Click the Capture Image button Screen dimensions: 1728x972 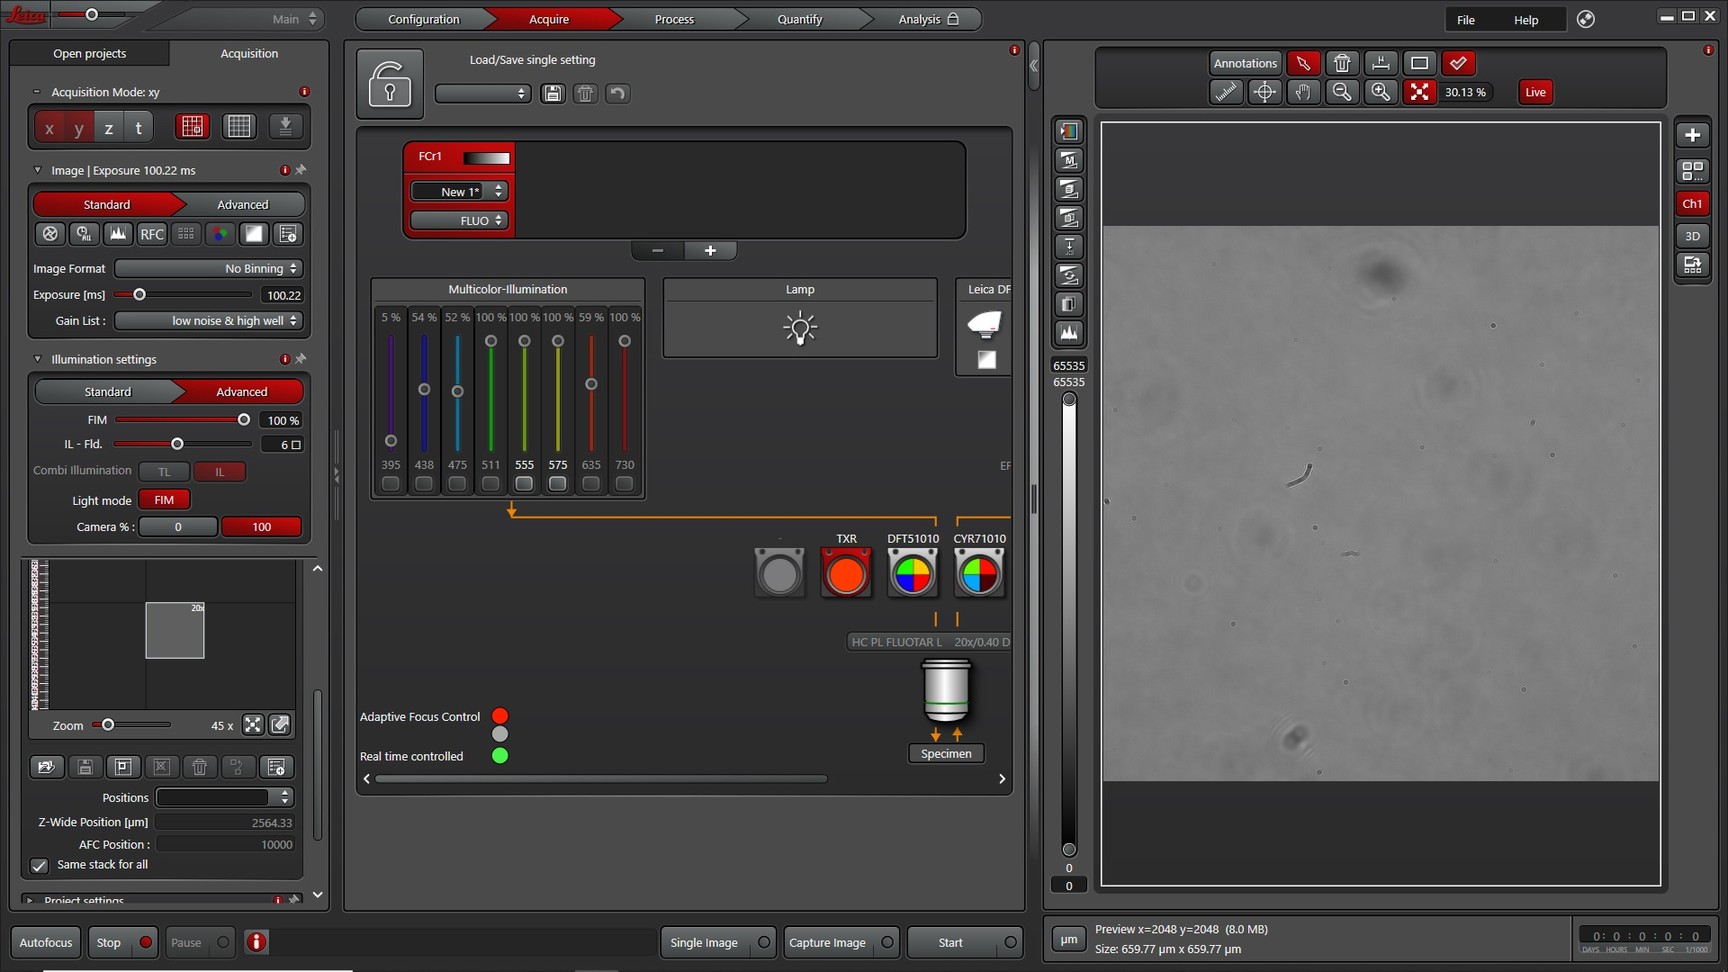click(829, 942)
